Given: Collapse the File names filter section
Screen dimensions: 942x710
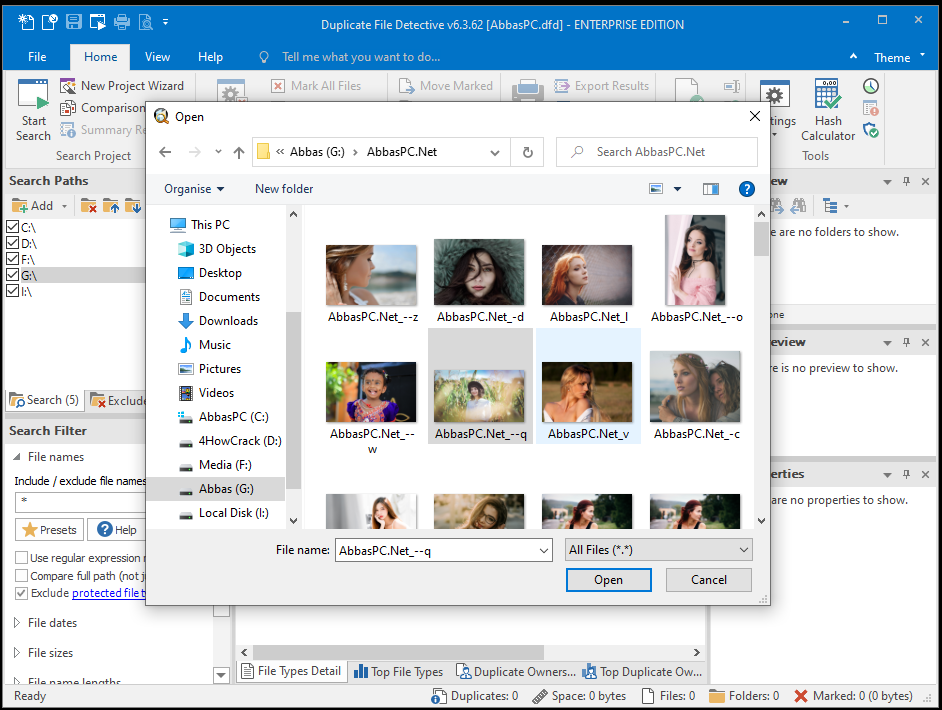Looking at the screenshot, I should click(x=17, y=457).
